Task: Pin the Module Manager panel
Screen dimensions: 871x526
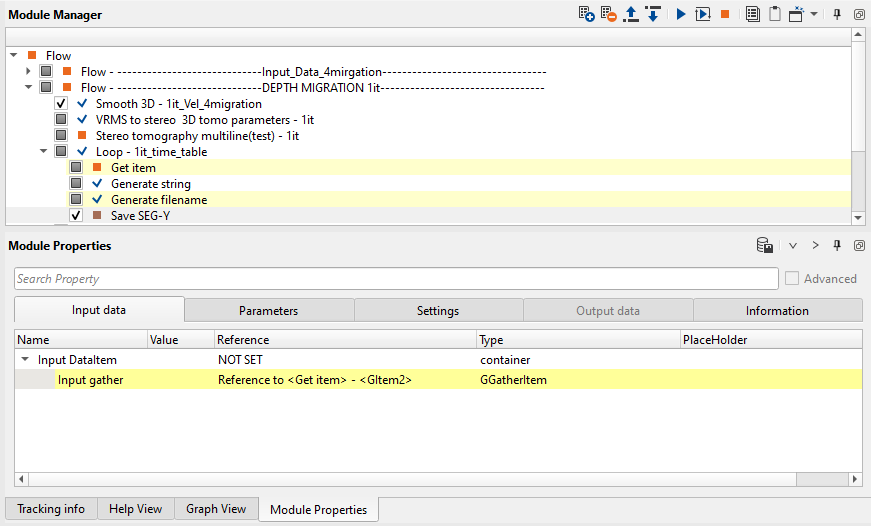Action: point(837,14)
